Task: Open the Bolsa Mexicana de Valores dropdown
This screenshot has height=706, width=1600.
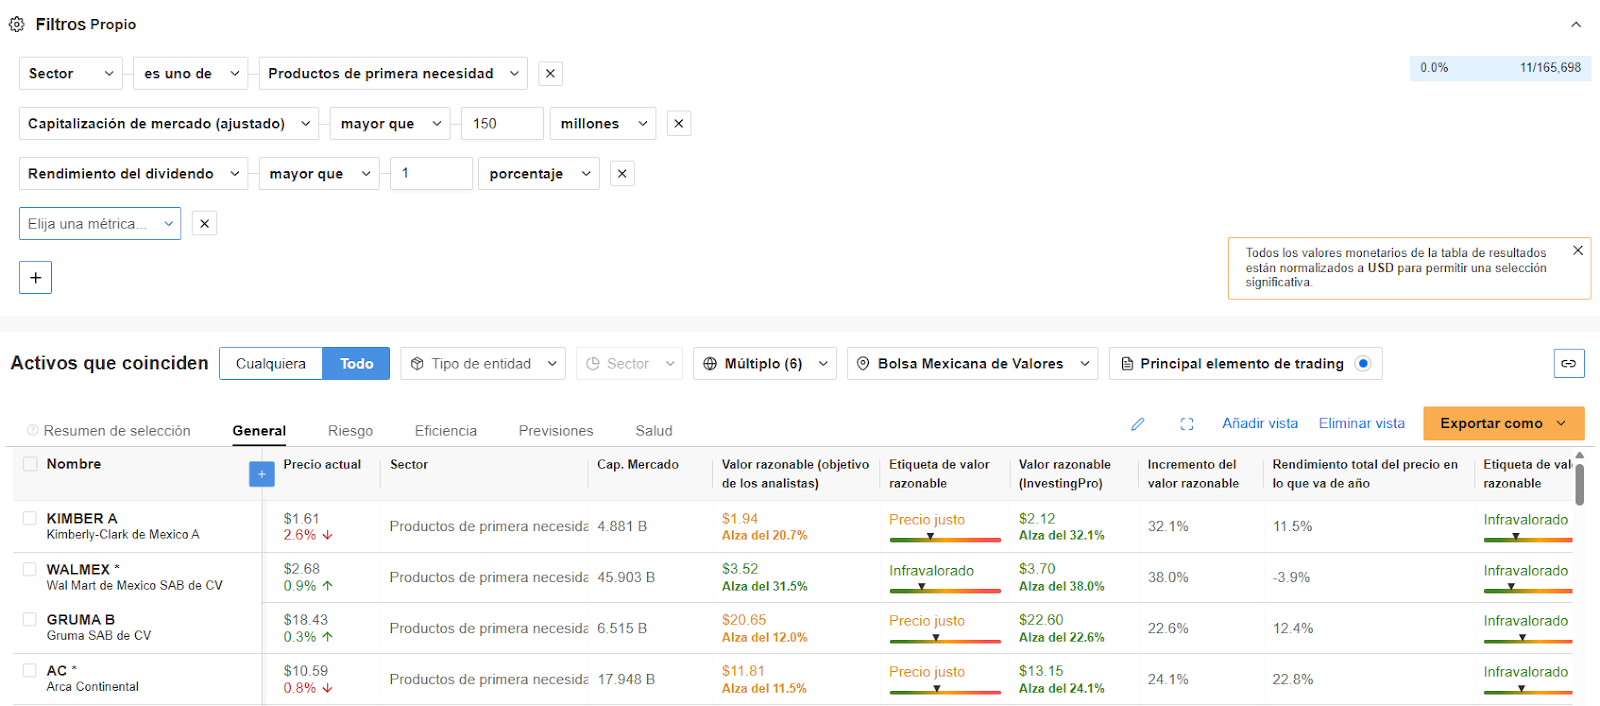Action: point(972,364)
